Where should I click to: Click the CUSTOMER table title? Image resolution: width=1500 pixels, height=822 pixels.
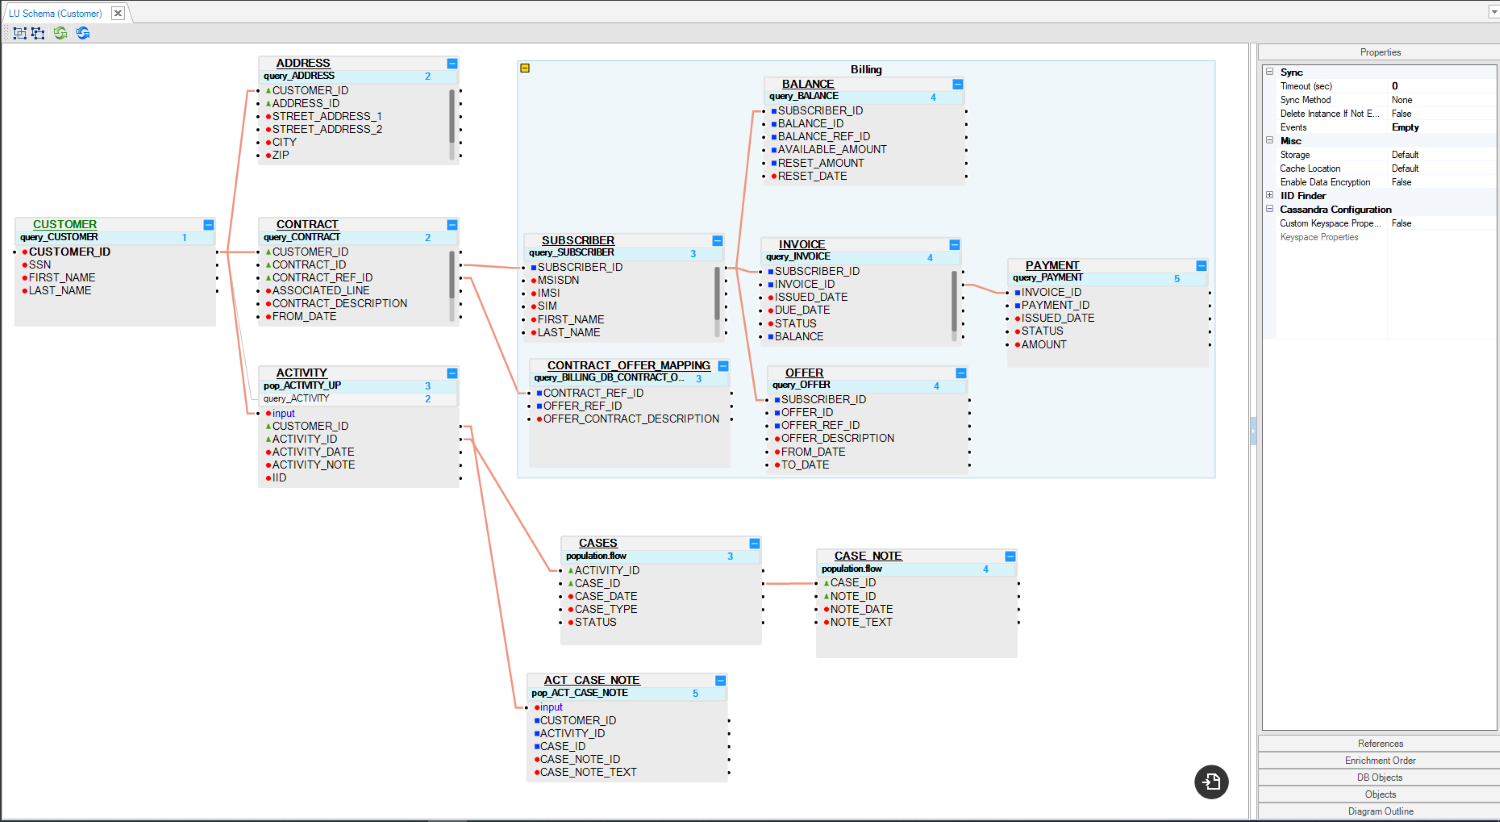click(65, 224)
